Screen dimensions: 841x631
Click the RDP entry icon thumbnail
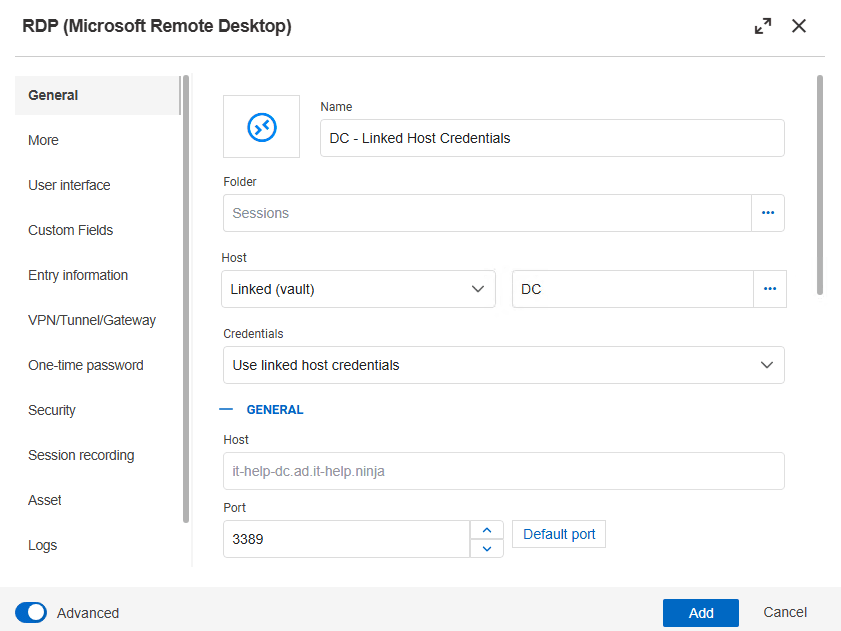pos(261,126)
